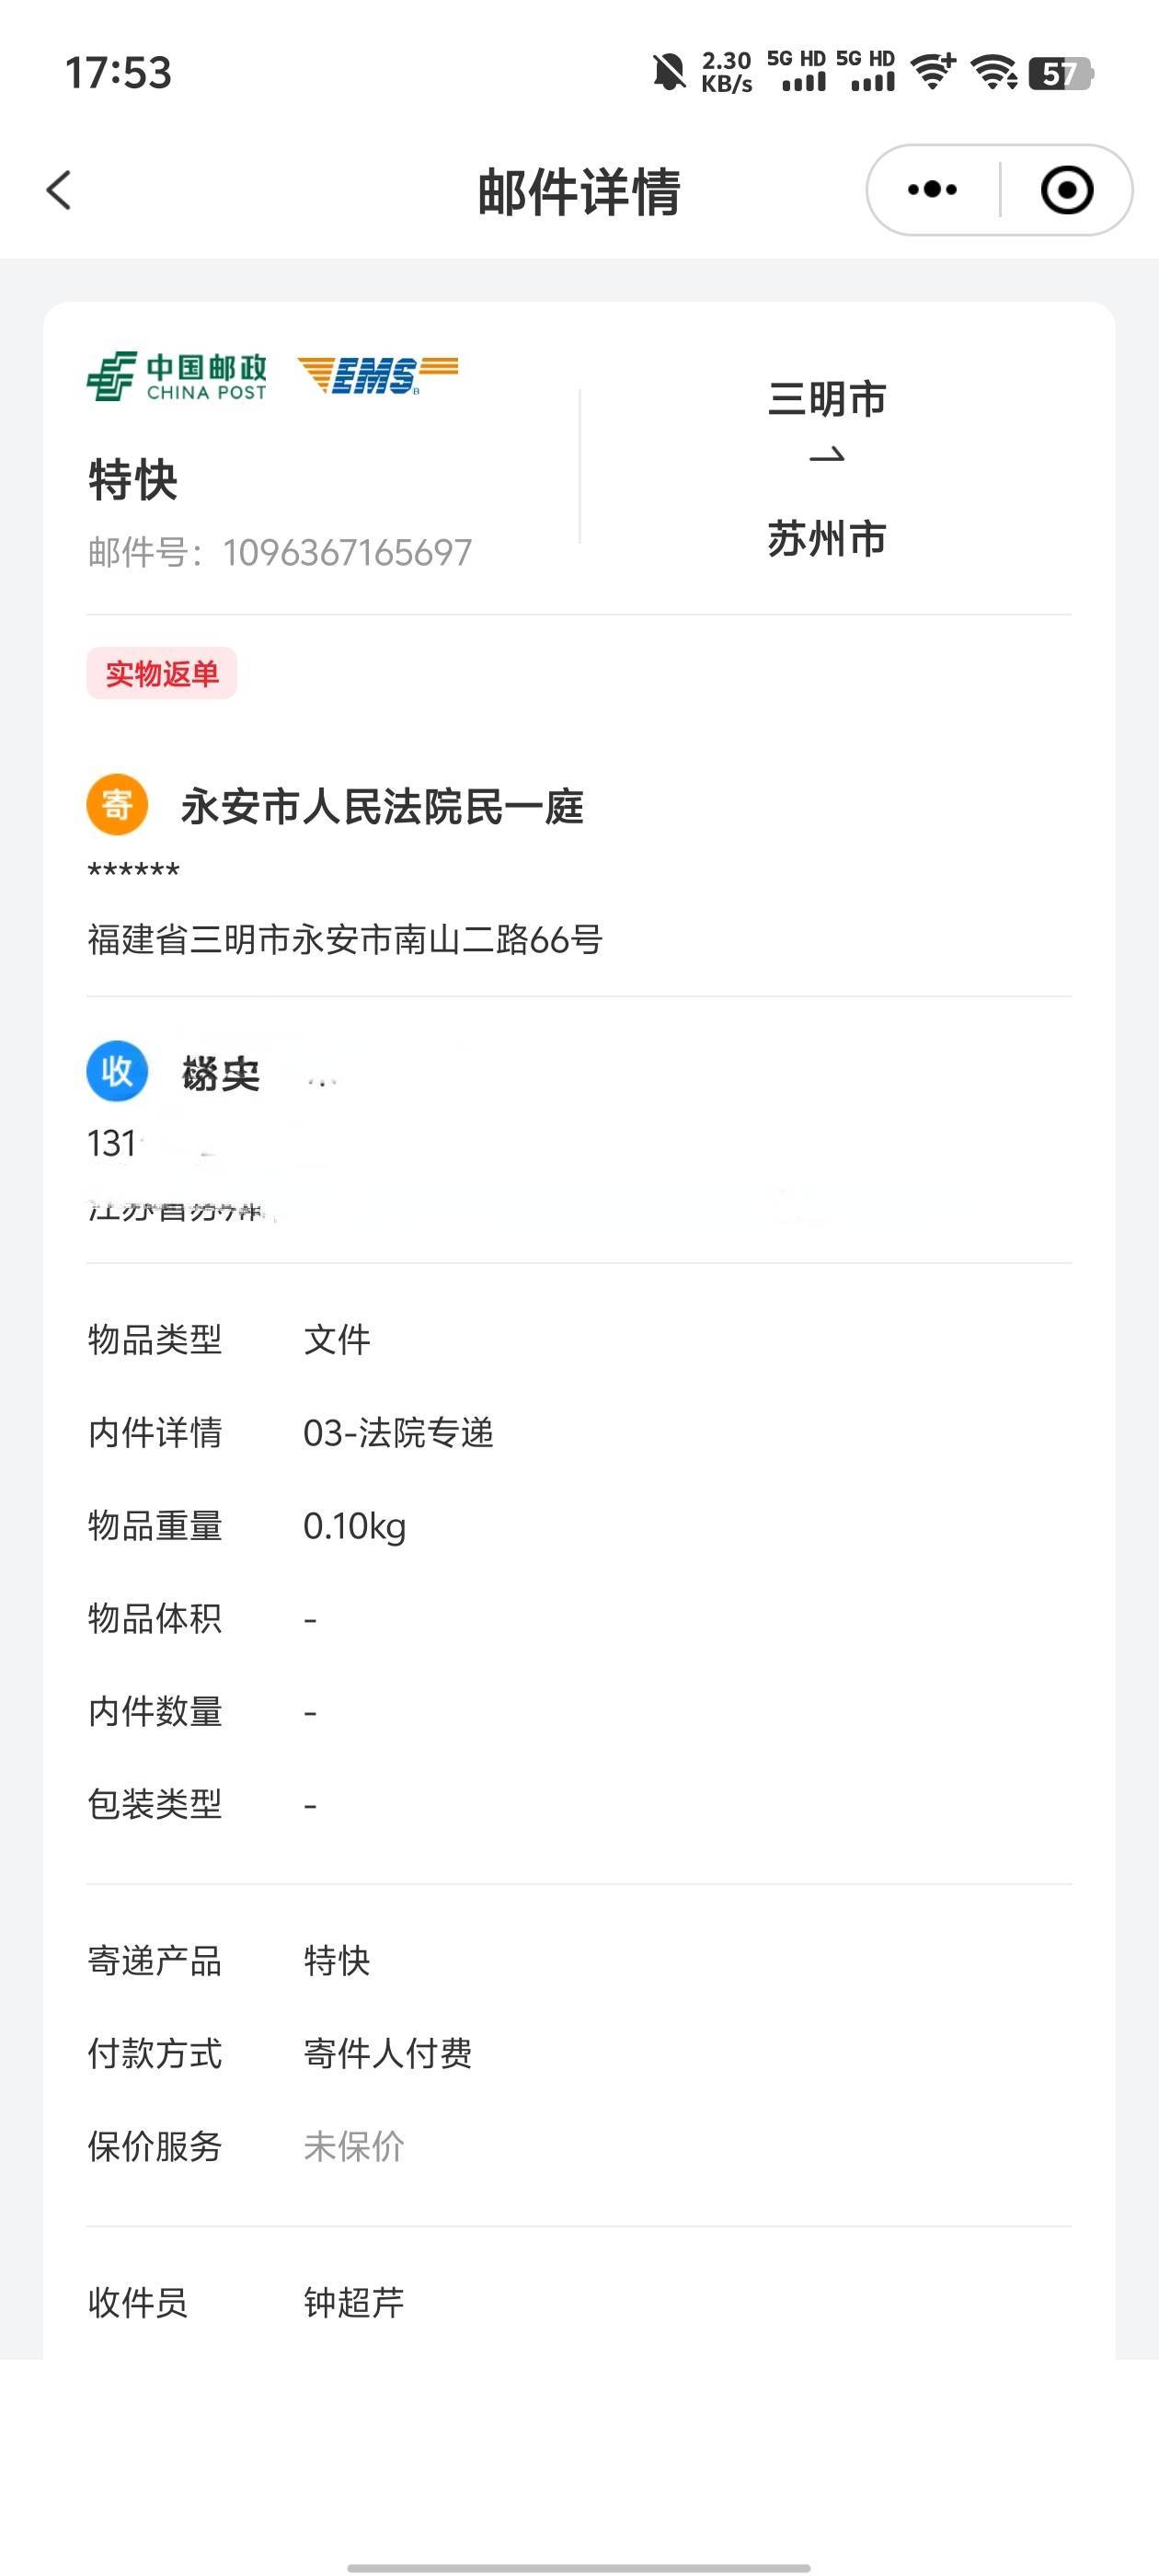Tap the orange sender 寄 icon
Image resolution: width=1159 pixels, height=2576 pixels.
click(117, 804)
